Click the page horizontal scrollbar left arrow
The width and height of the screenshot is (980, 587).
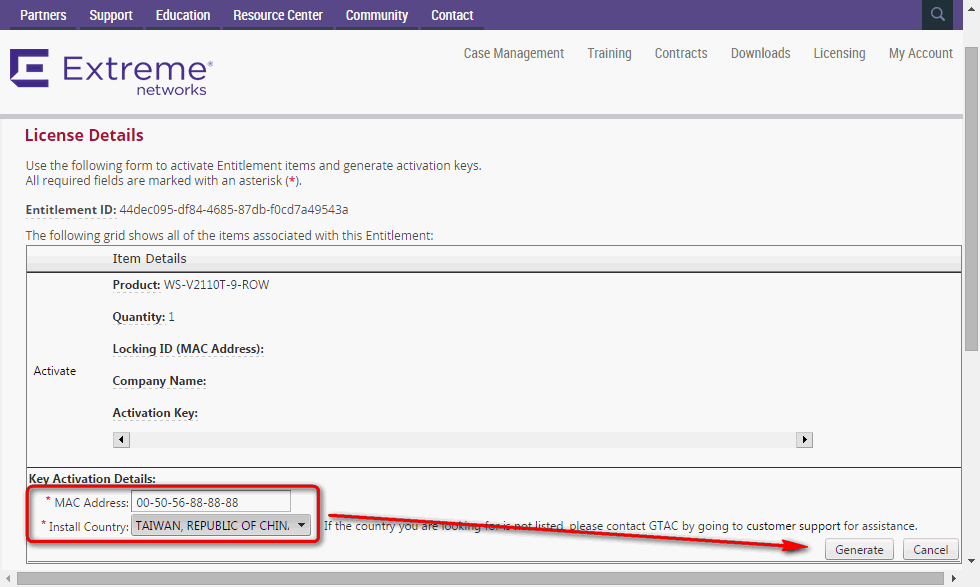pos(8,578)
